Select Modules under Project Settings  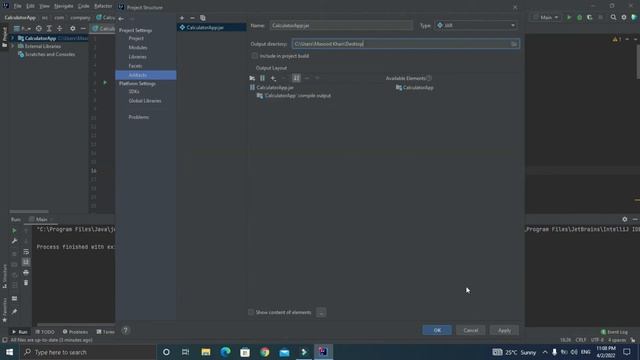coord(138,47)
